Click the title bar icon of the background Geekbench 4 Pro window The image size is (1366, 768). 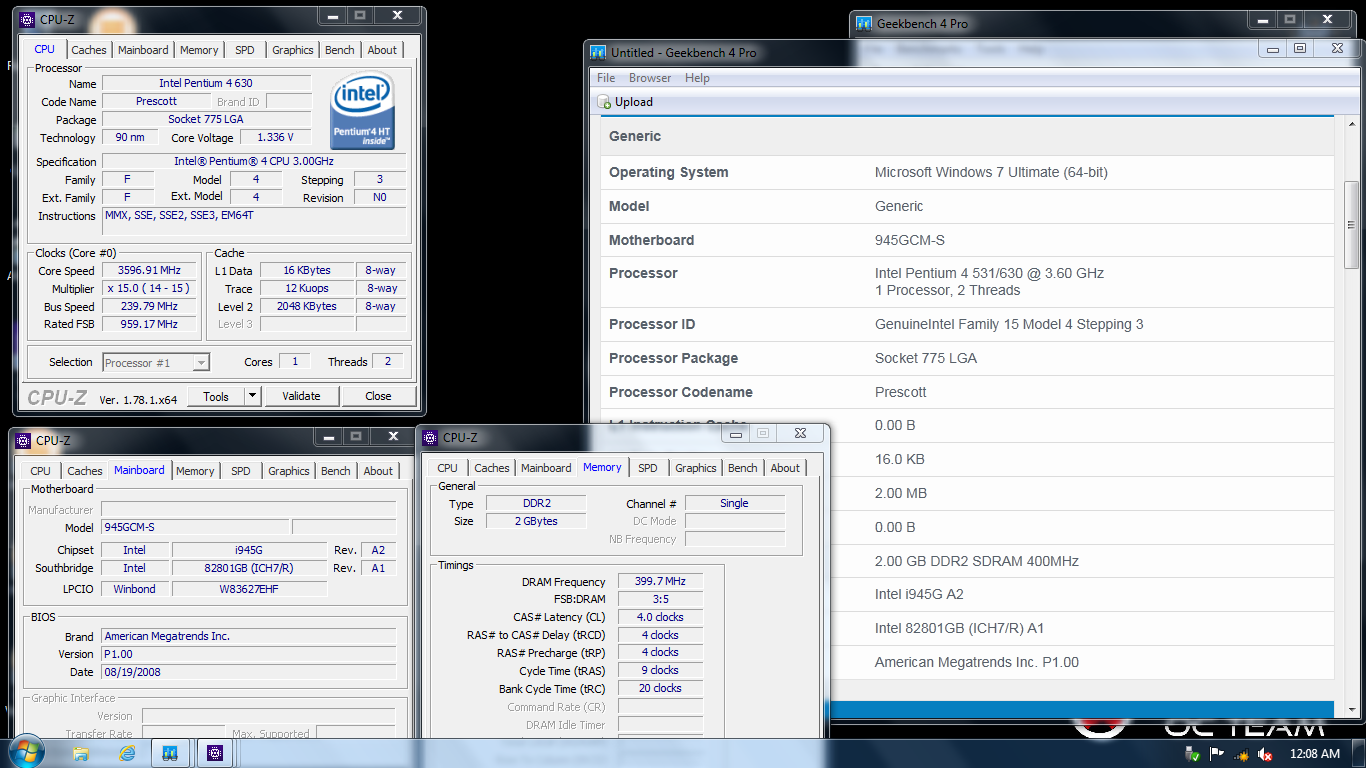tap(864, 23)
